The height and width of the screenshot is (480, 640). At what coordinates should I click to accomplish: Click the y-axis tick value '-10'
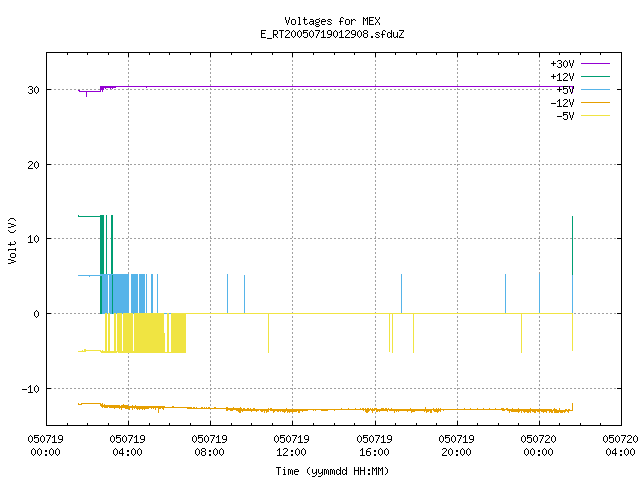31,389
